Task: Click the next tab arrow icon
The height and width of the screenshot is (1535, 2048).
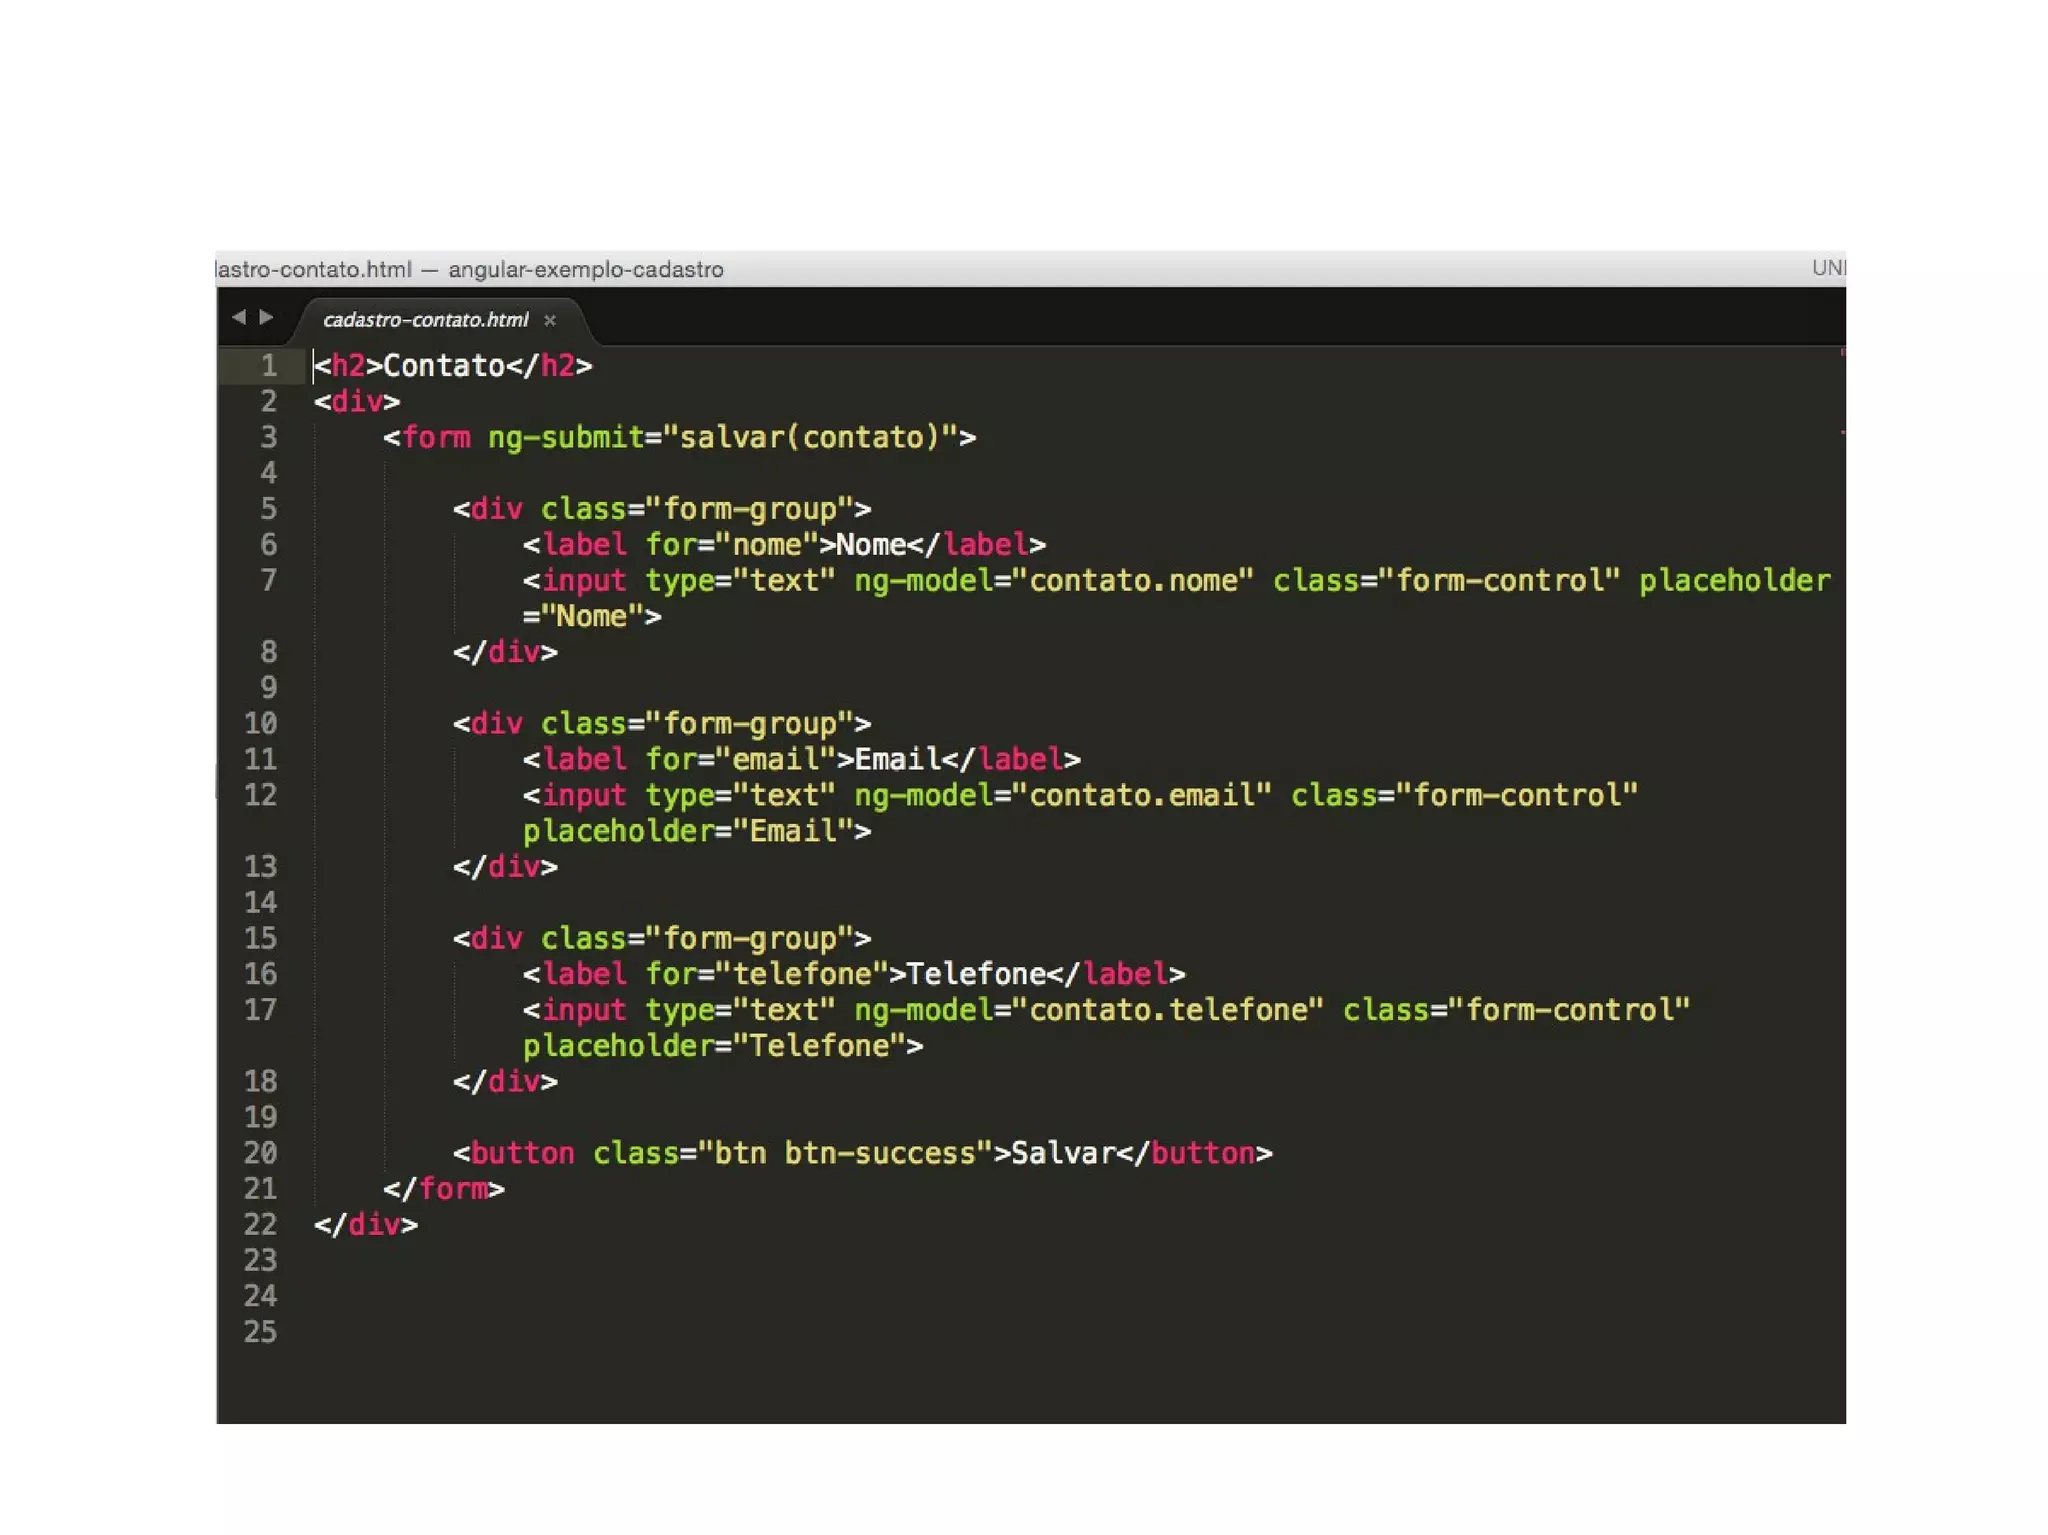Action: 266,317
